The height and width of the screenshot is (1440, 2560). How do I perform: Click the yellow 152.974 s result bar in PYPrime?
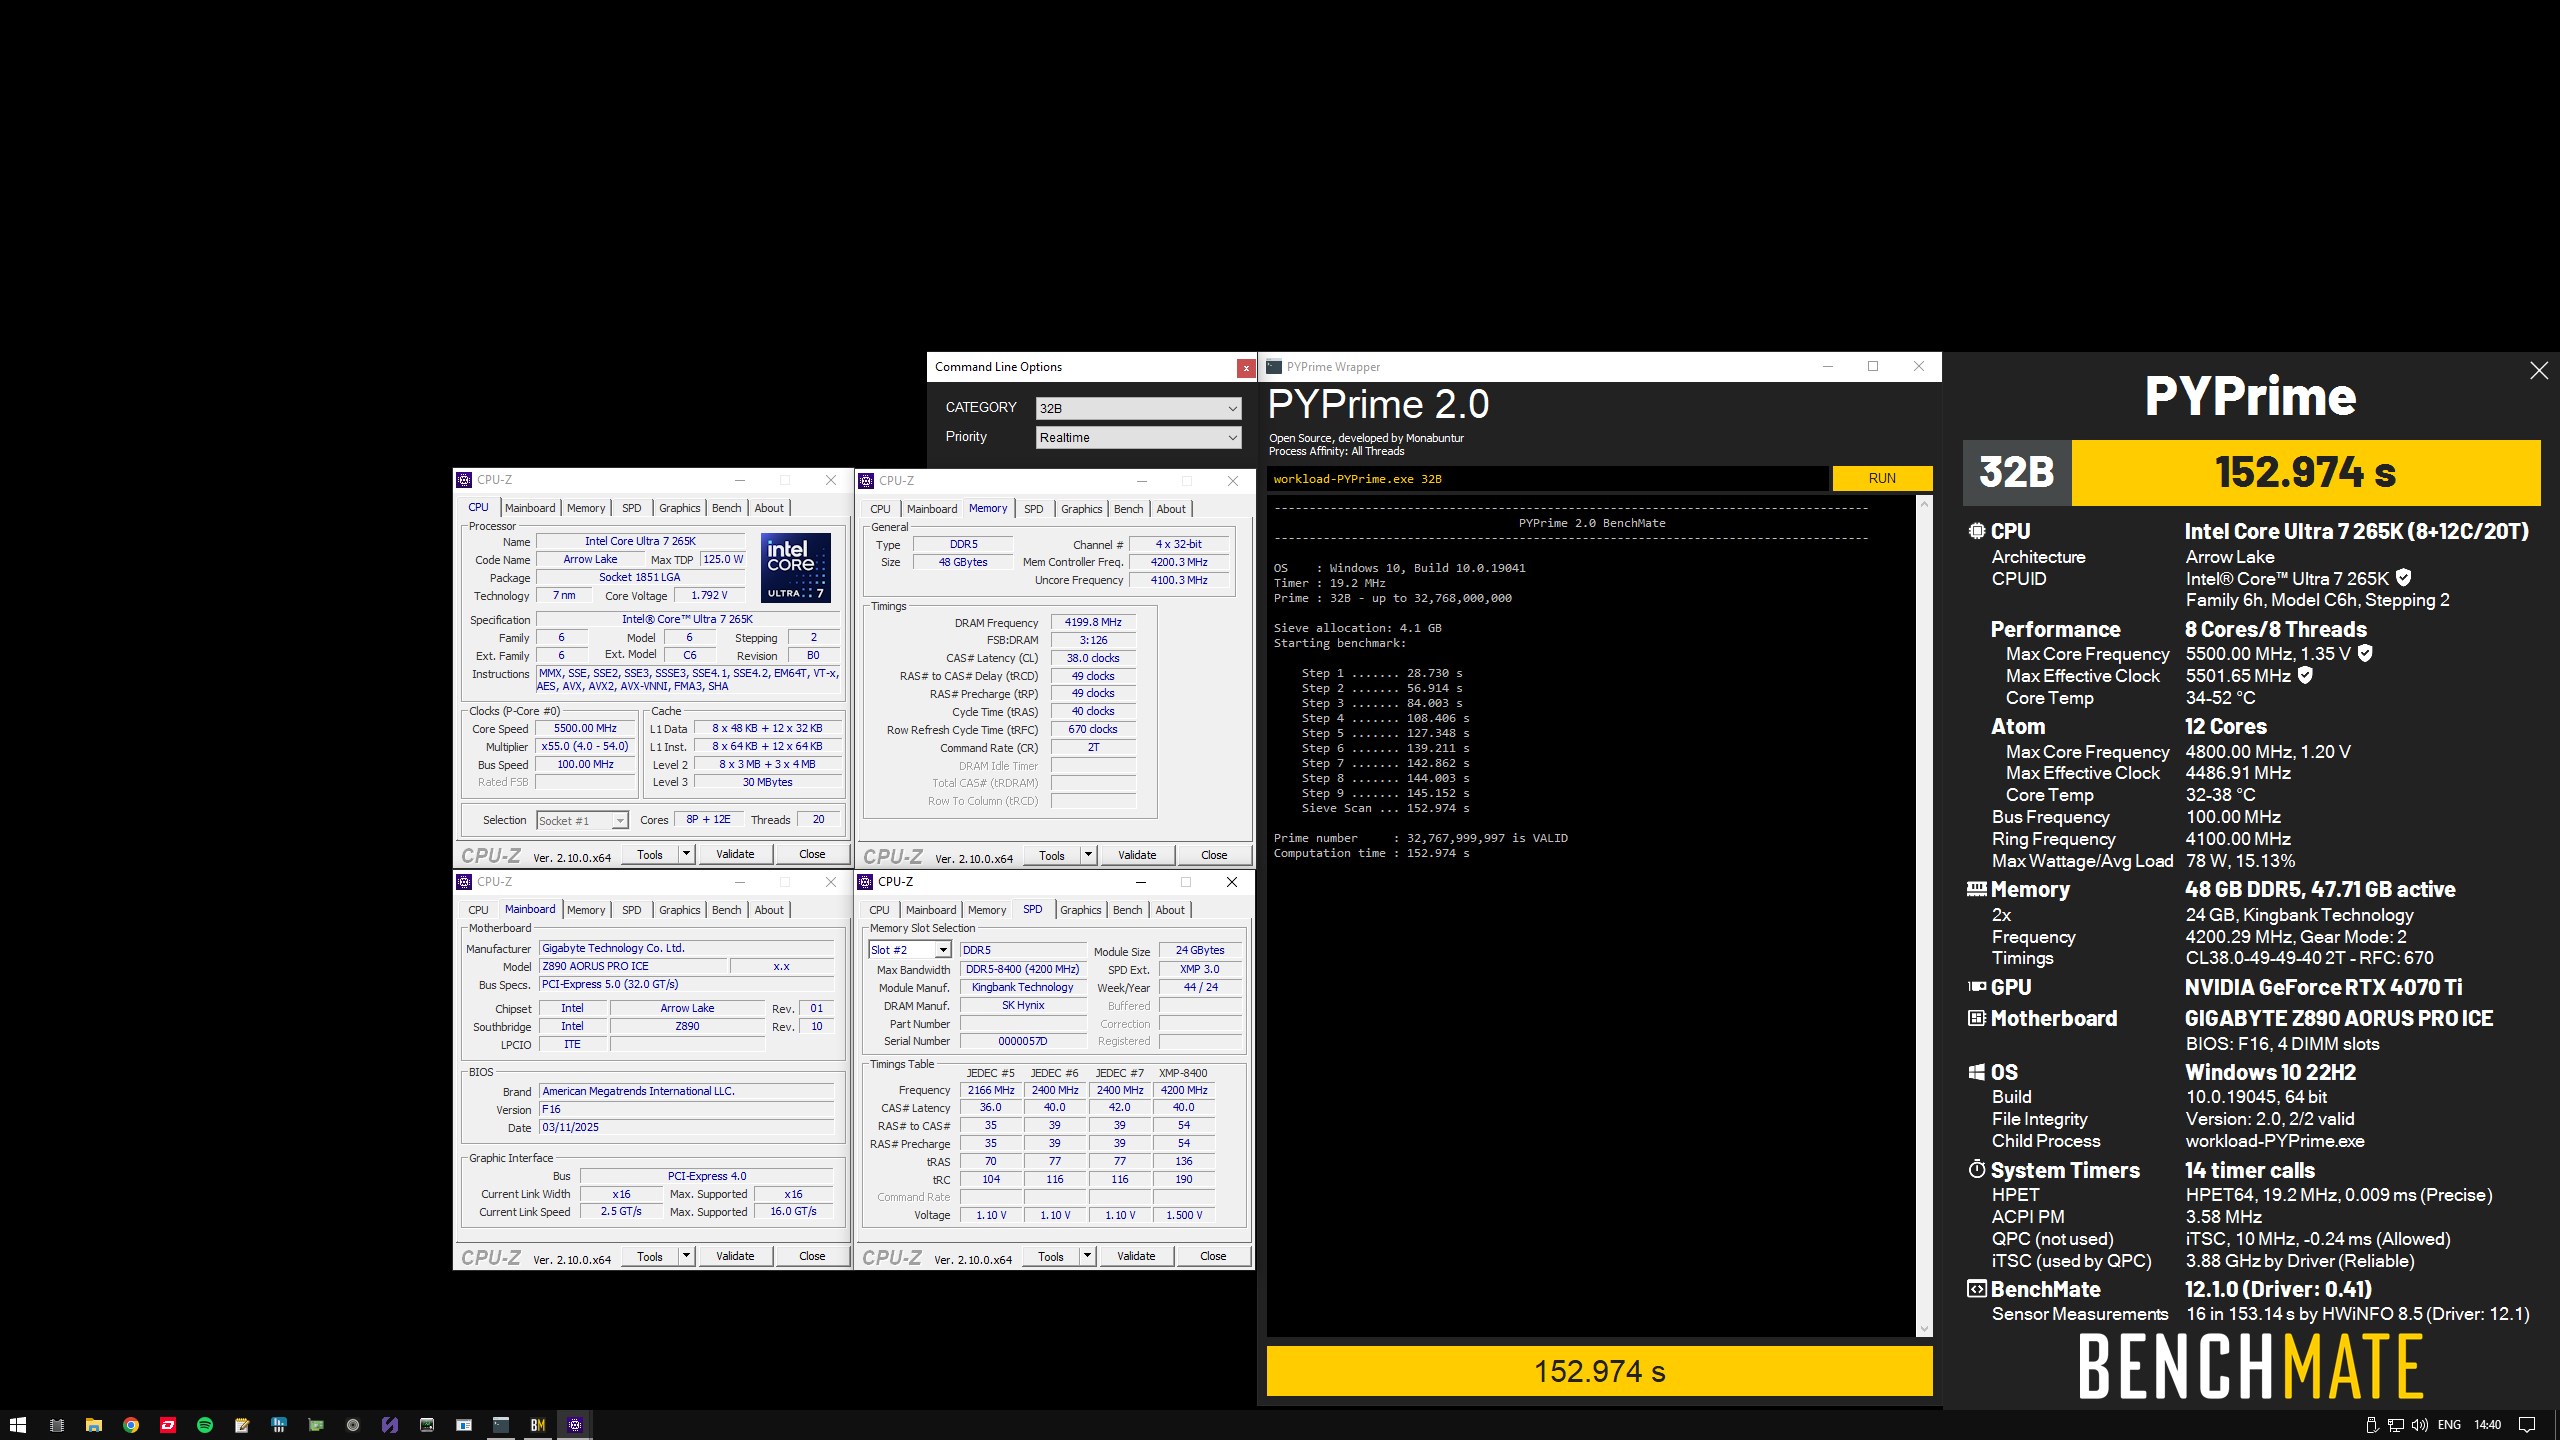(1599, 1371)
